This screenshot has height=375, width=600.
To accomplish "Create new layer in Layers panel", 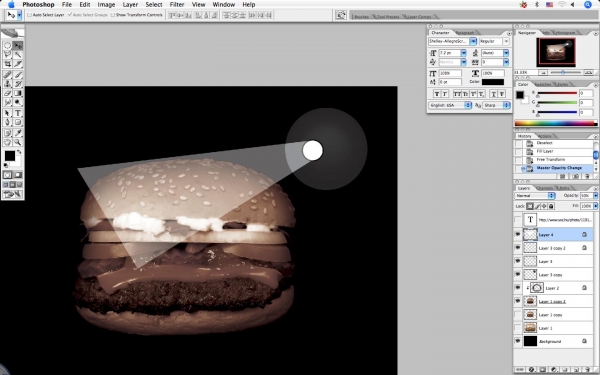I will [576, 370].
